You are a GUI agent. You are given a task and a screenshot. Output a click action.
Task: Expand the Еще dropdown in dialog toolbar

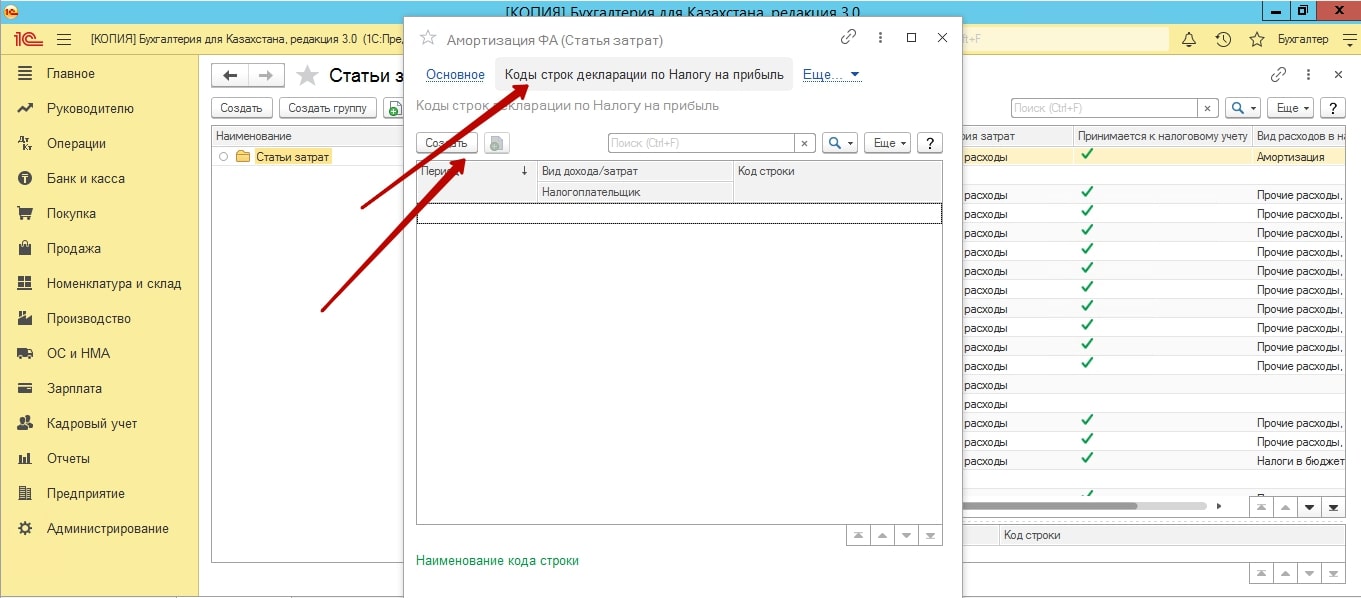coord(887,143)
